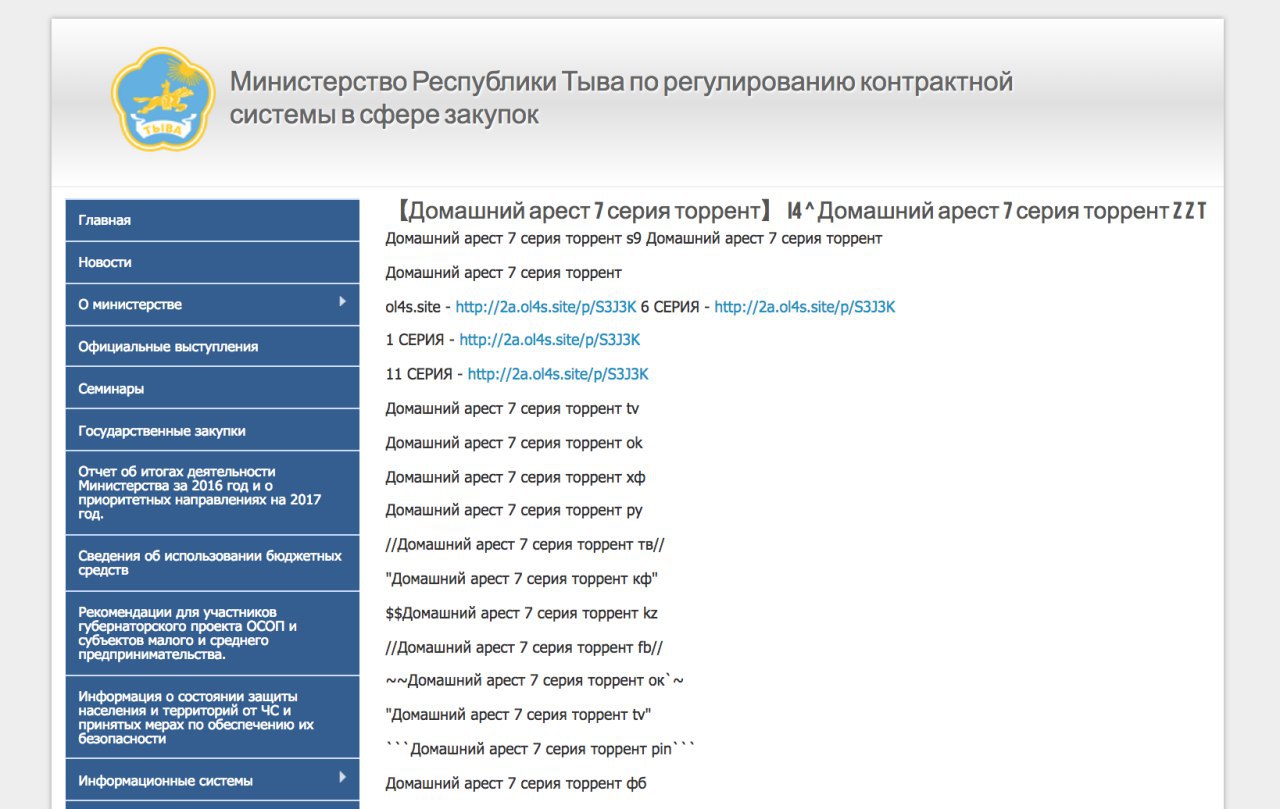Click the ministry name header title
Image resolution: width=1280 pixels, height=809 pixels.
point(621,98)
